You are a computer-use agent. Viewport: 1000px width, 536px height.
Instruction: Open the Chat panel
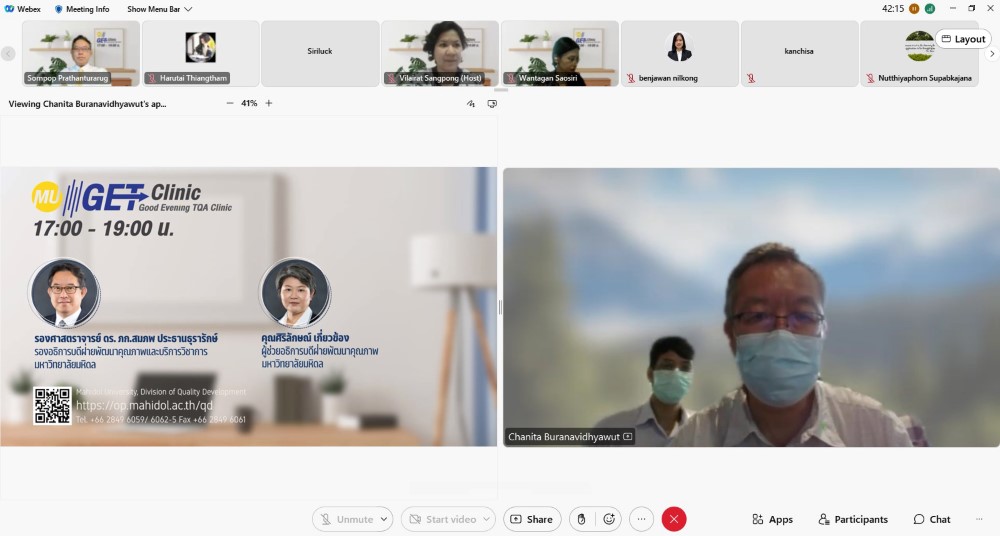(x=931, y=519)
